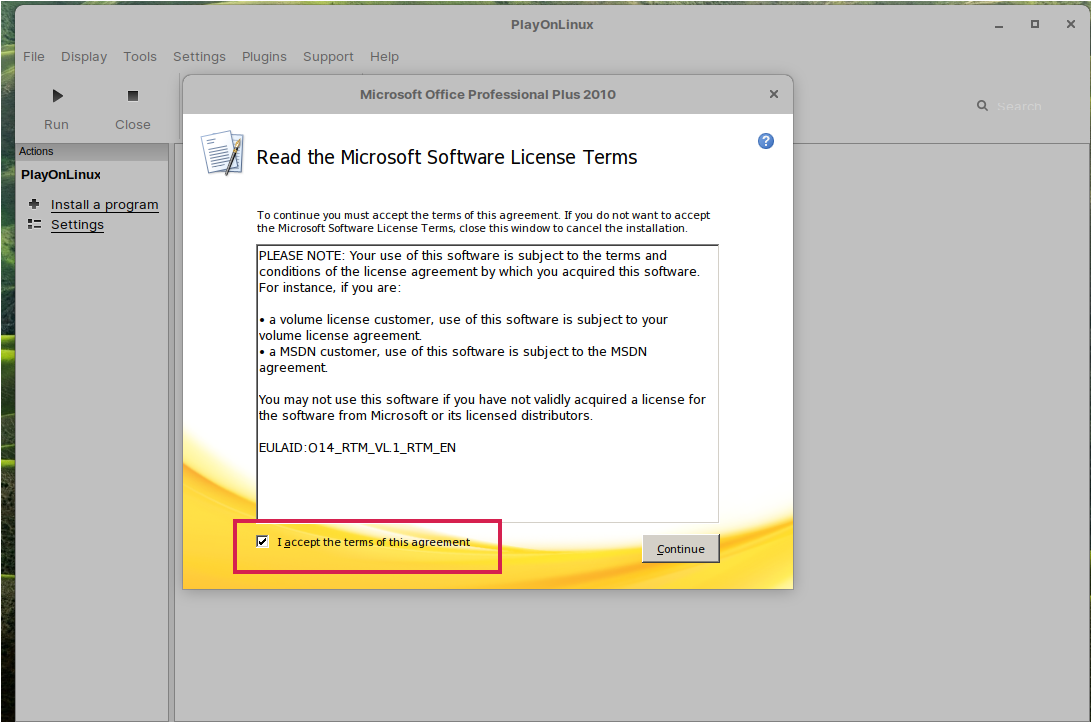This screenshot has height=722, width=1091.
Task: Click the list icon beside Settings link
Action: click(x=34, y=224)
